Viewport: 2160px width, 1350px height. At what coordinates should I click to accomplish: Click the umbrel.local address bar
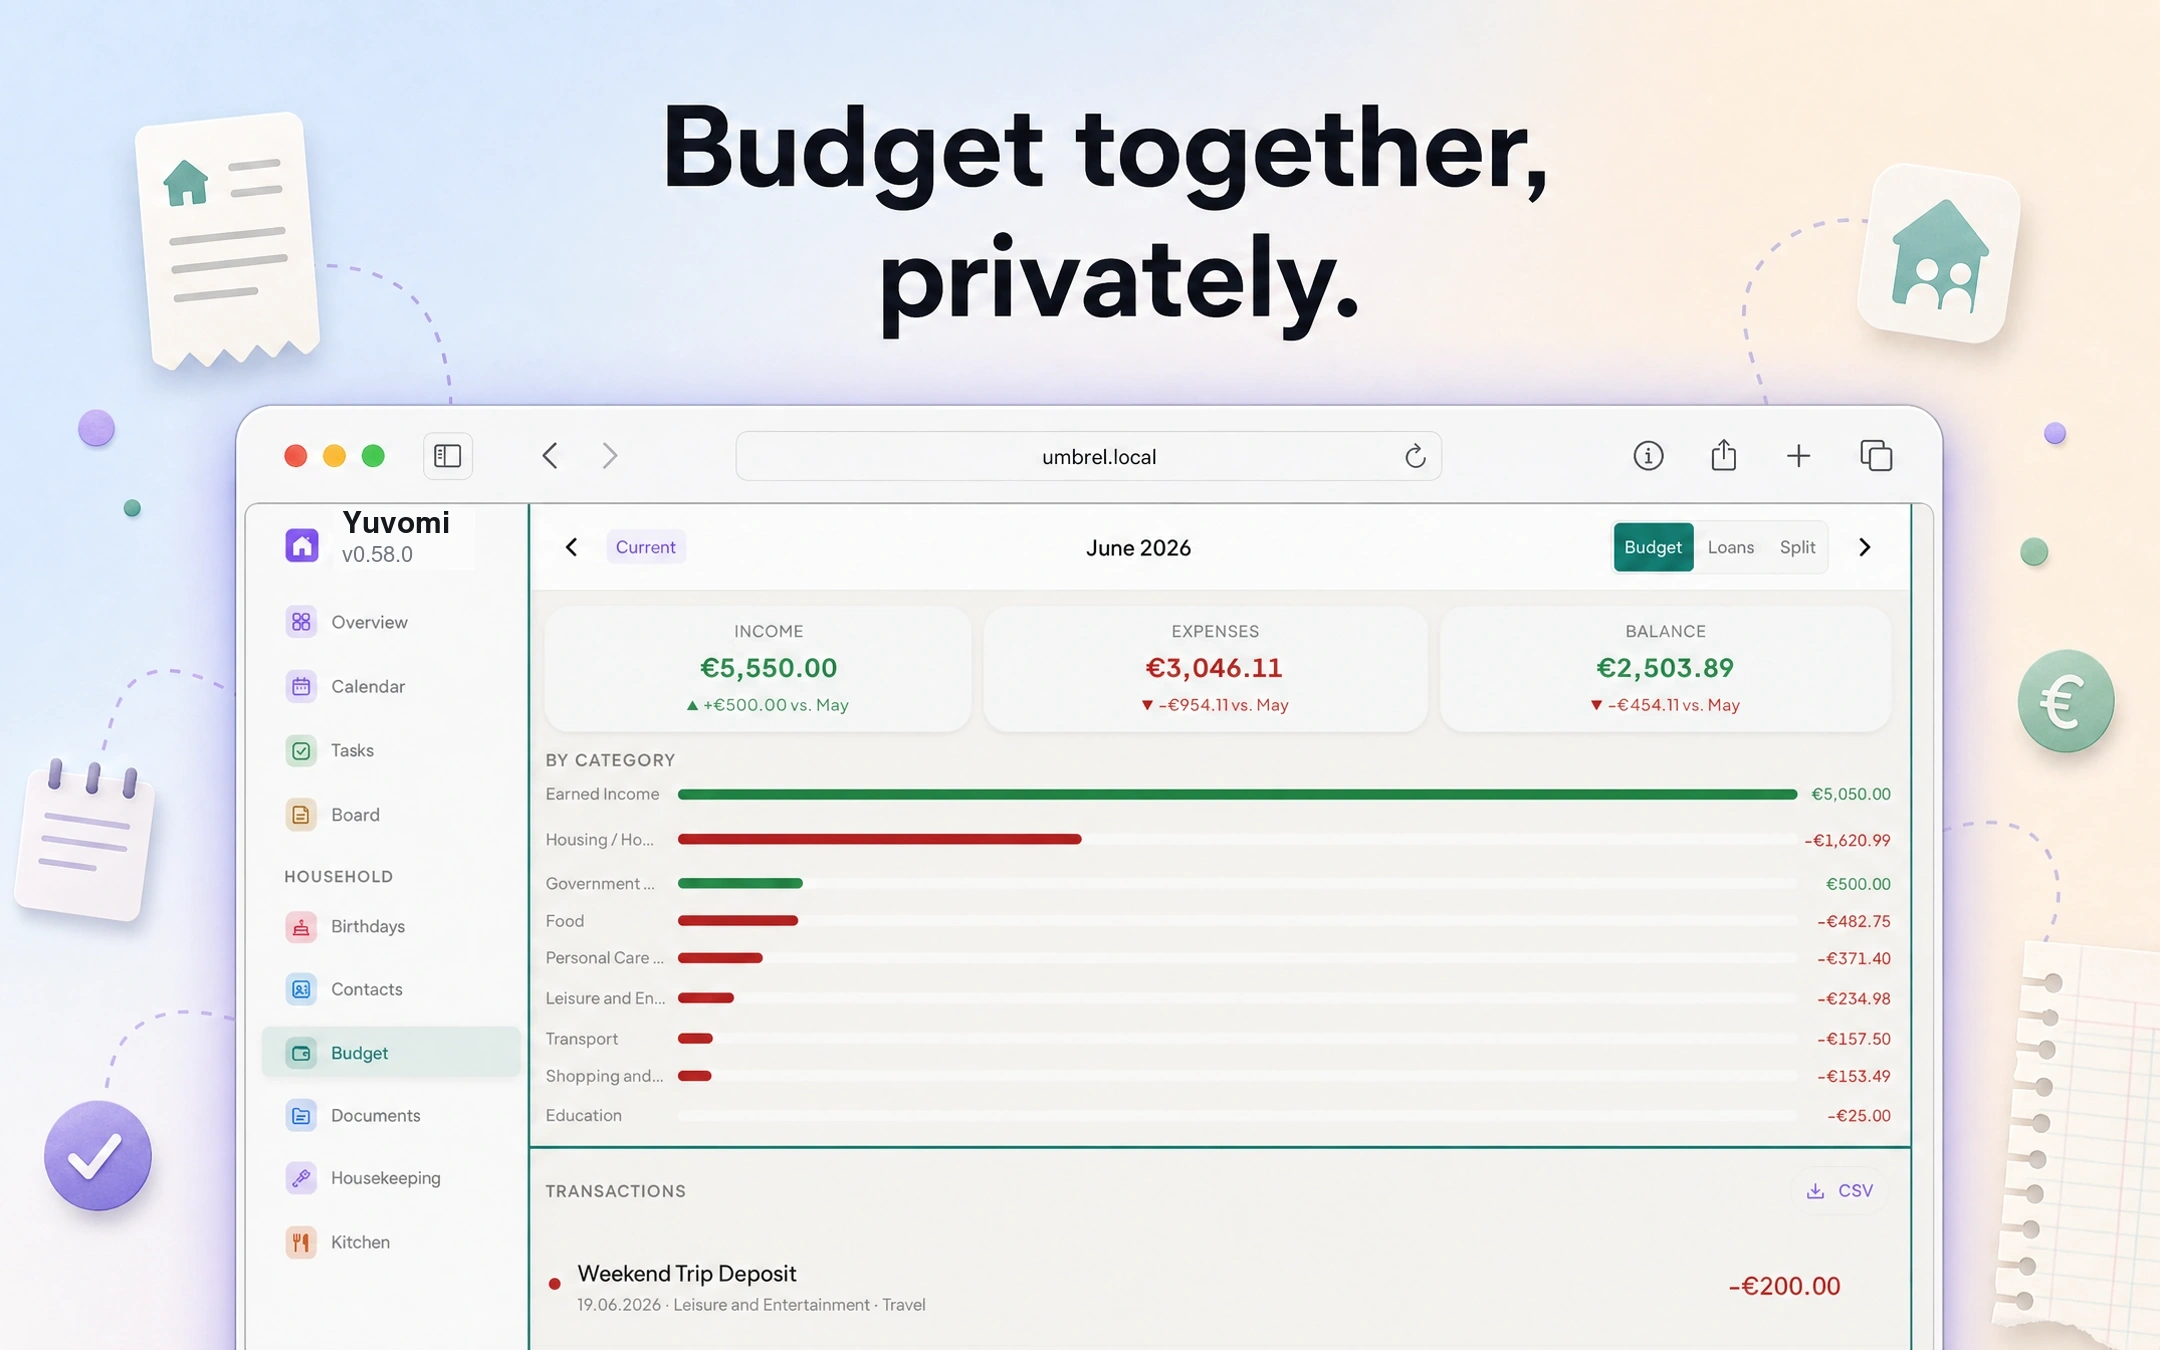(x=1088, y=456)
